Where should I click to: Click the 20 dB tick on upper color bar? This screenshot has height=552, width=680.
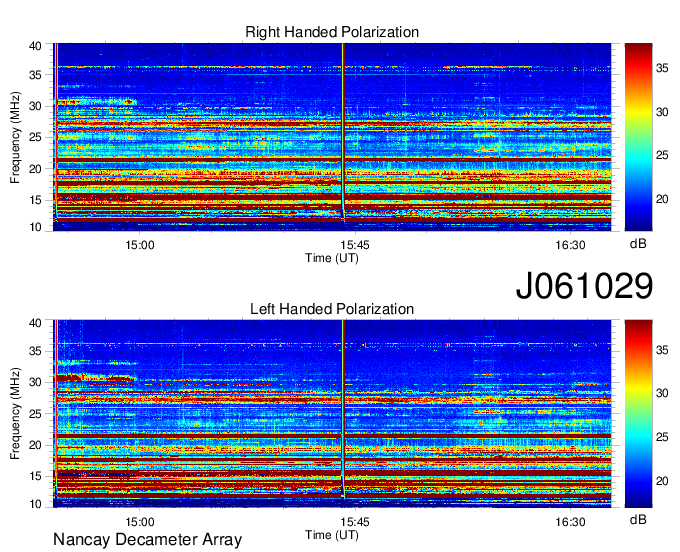click(662, 199)
